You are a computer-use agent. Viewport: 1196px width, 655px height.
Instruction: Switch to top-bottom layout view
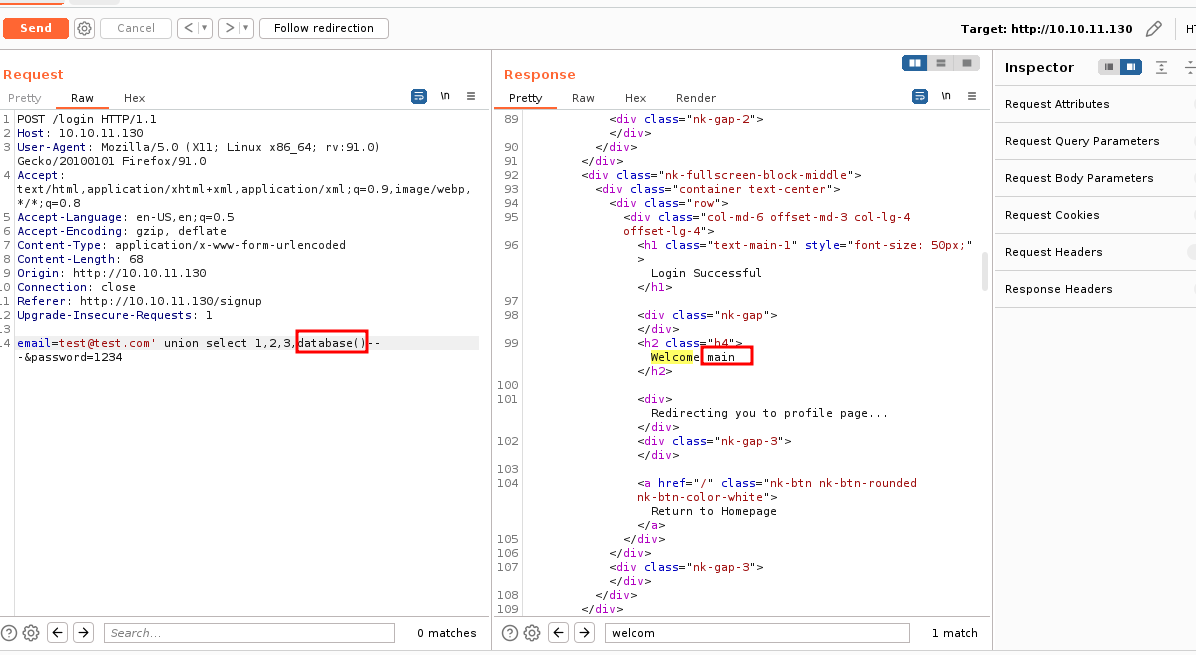940,63
